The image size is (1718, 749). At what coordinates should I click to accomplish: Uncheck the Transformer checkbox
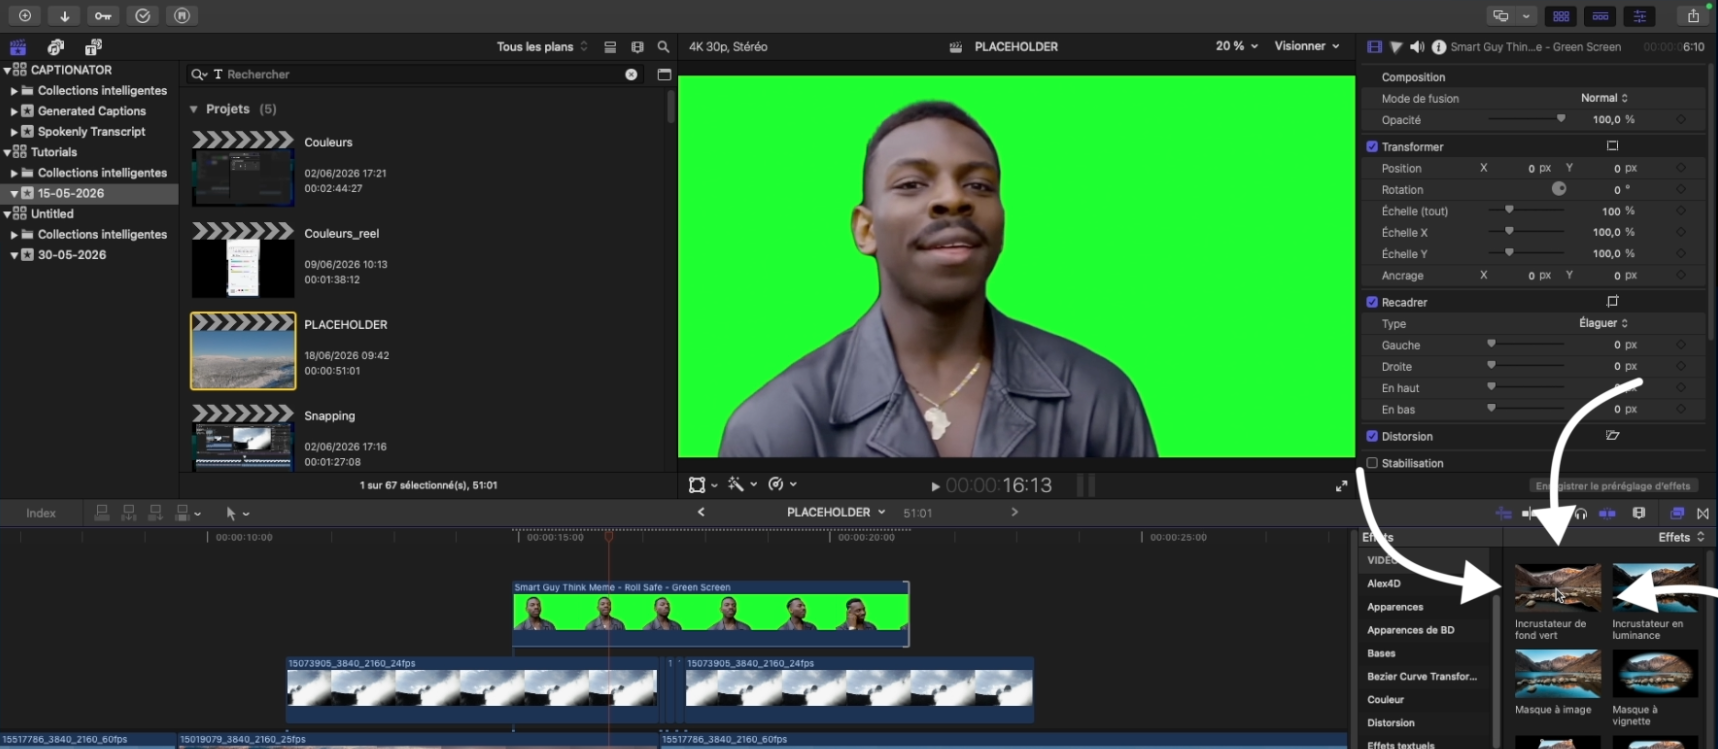pyautogui.click(x=1372, y=146)
